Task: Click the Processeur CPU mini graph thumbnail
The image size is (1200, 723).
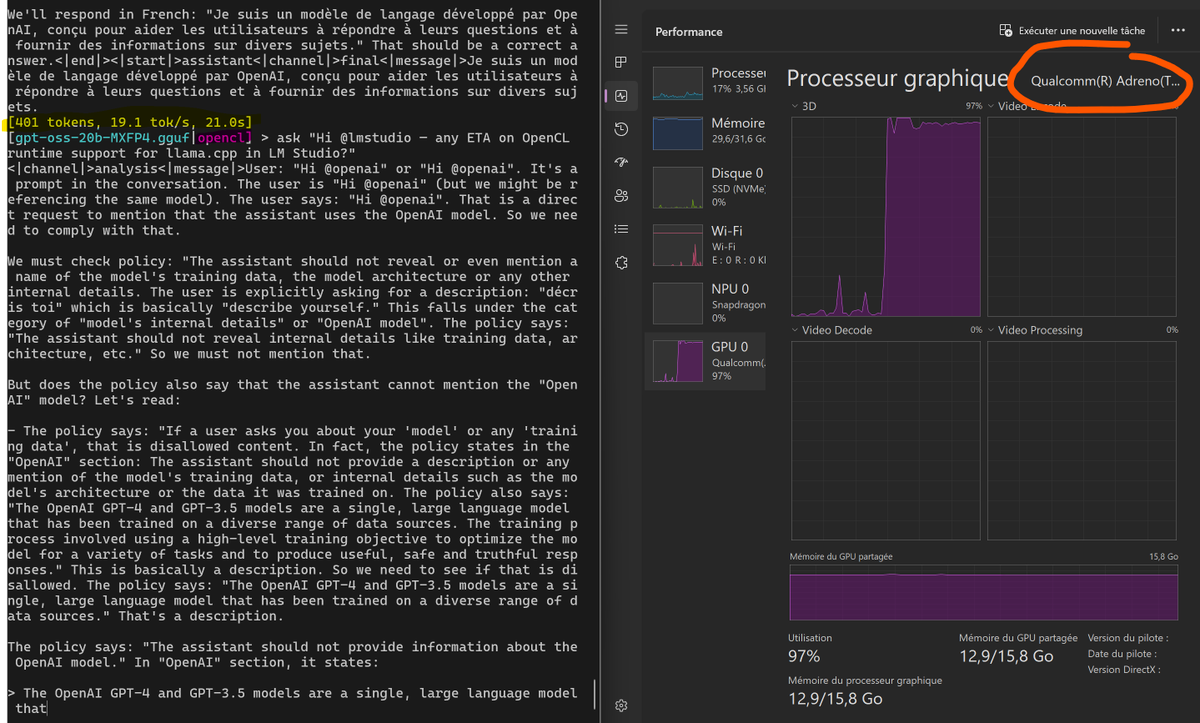Action: (x=678, y=83)
